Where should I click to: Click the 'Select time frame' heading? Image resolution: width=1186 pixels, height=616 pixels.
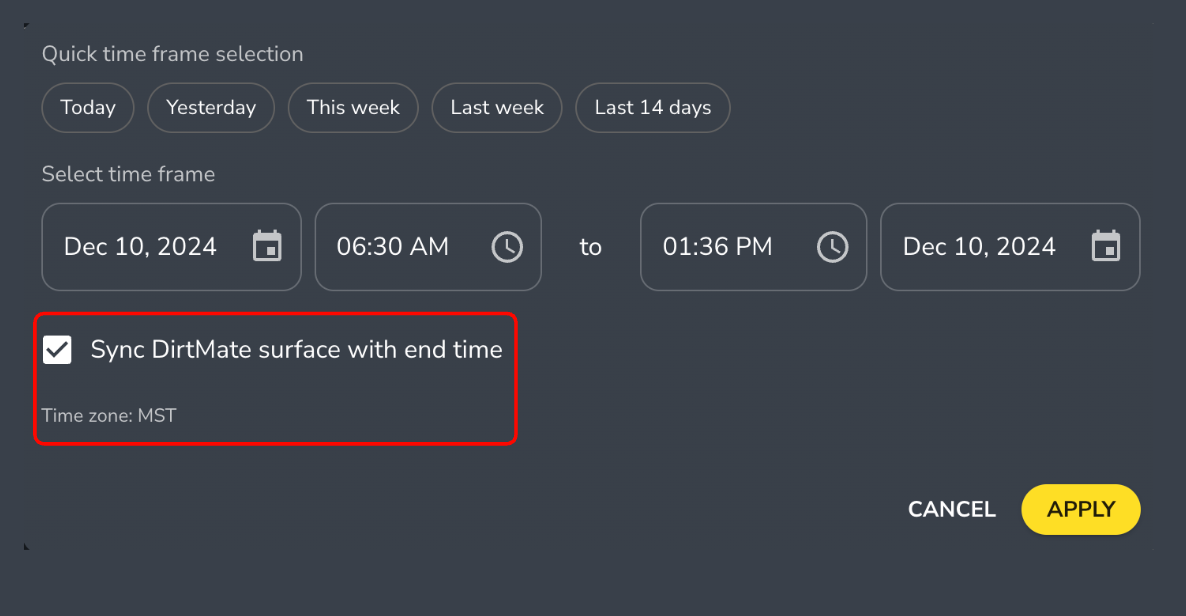pos(128,174)
